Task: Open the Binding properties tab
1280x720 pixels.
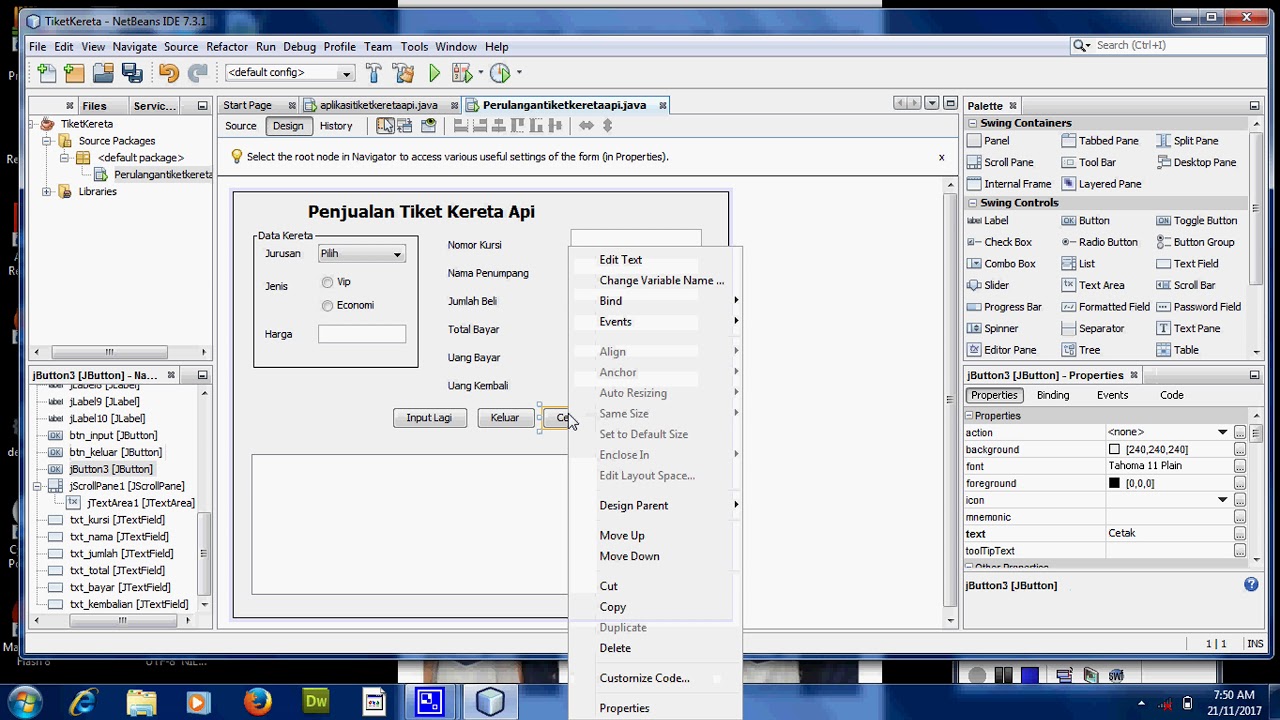Action: click(x=1053, y=395)
